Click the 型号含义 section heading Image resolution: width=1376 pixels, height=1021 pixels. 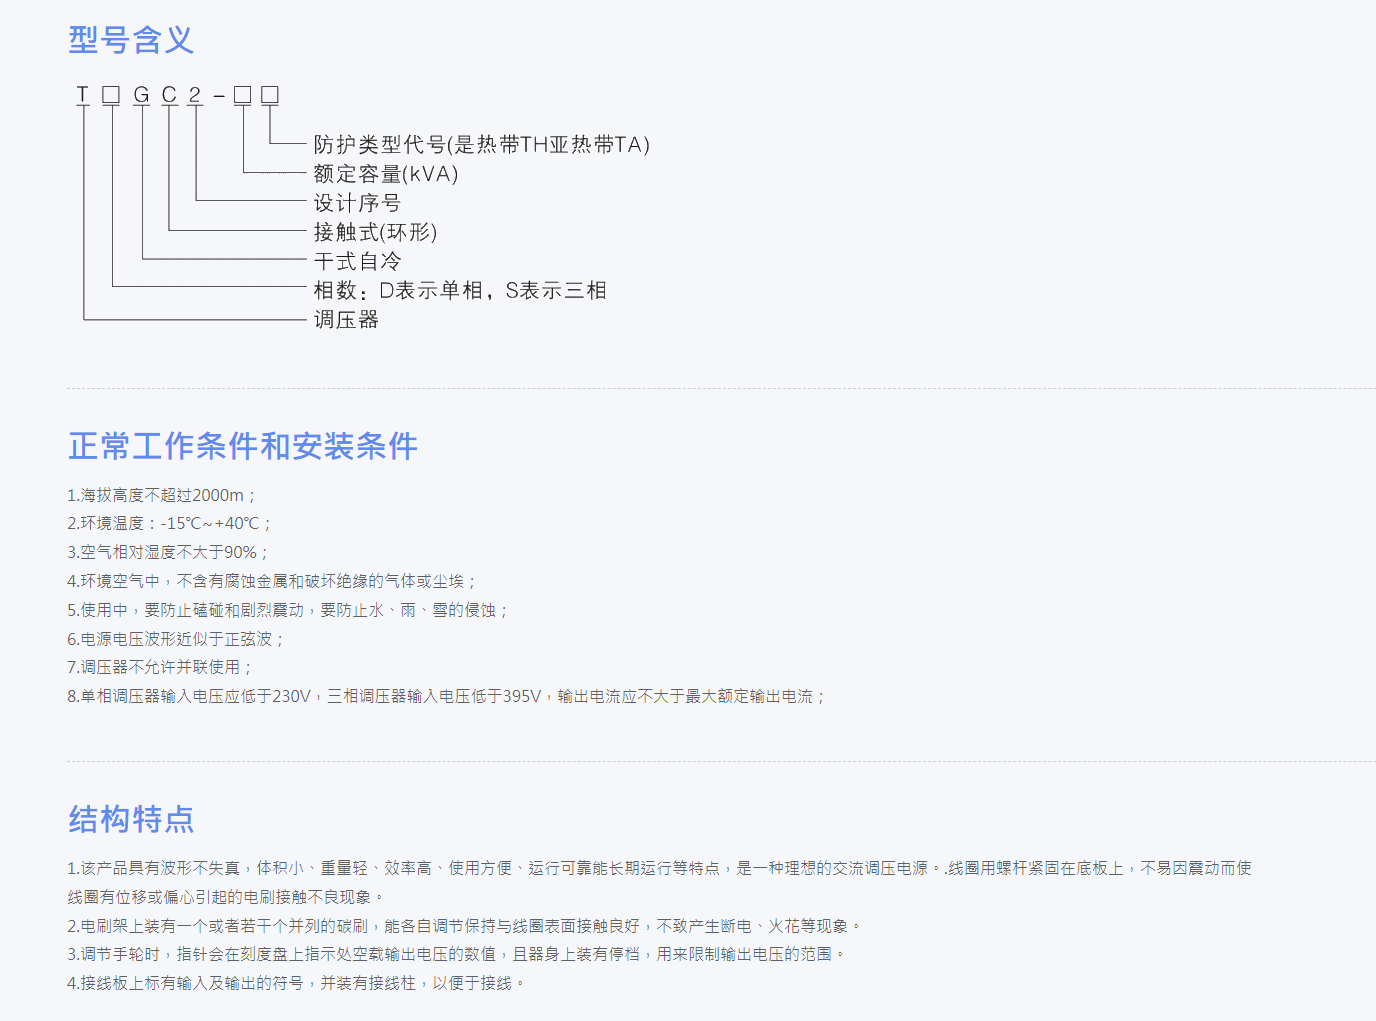point(131,40)
